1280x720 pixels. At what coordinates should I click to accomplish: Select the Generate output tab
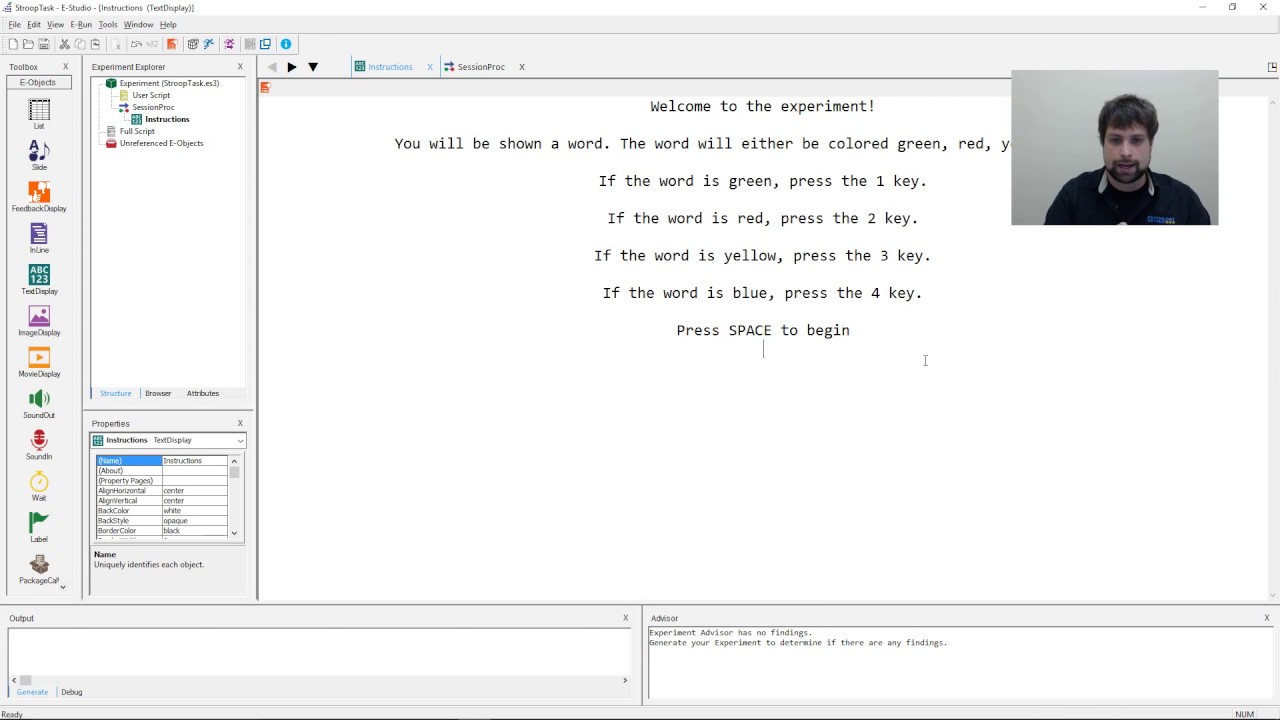click(32, 692)
